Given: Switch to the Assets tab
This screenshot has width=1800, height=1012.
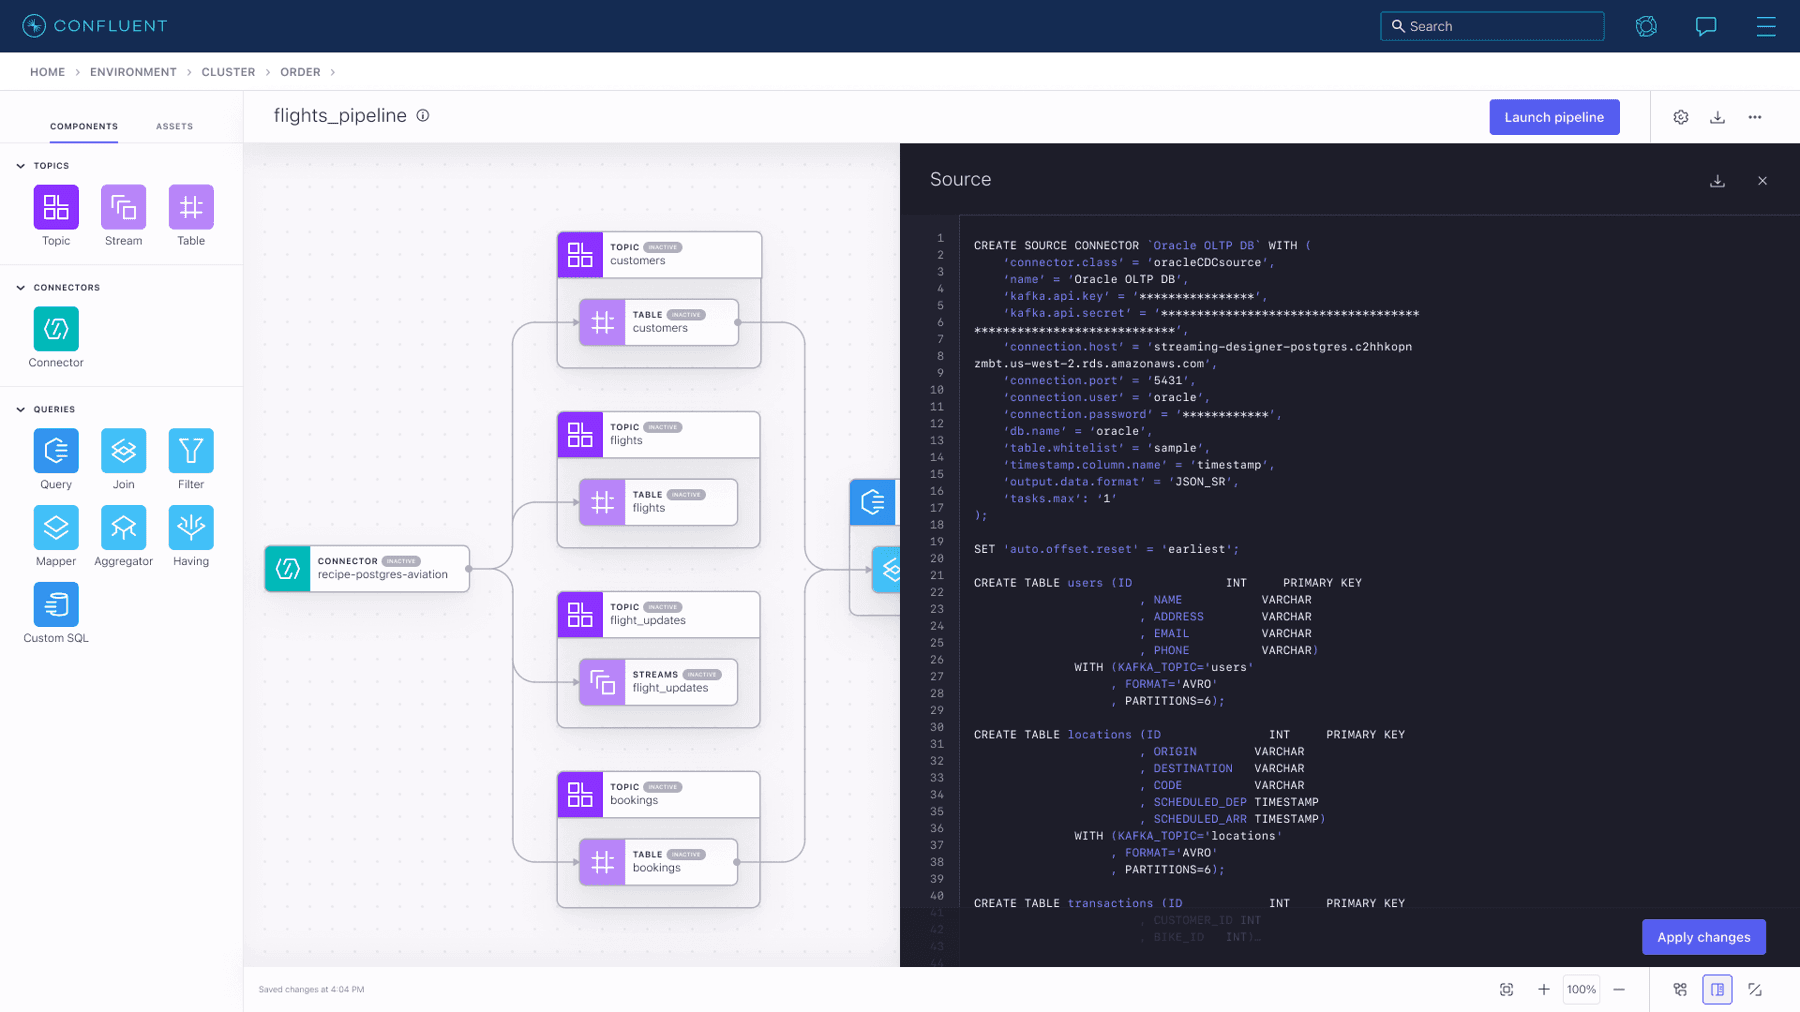Looking at the screenshot, I should (x=174, y=126).
